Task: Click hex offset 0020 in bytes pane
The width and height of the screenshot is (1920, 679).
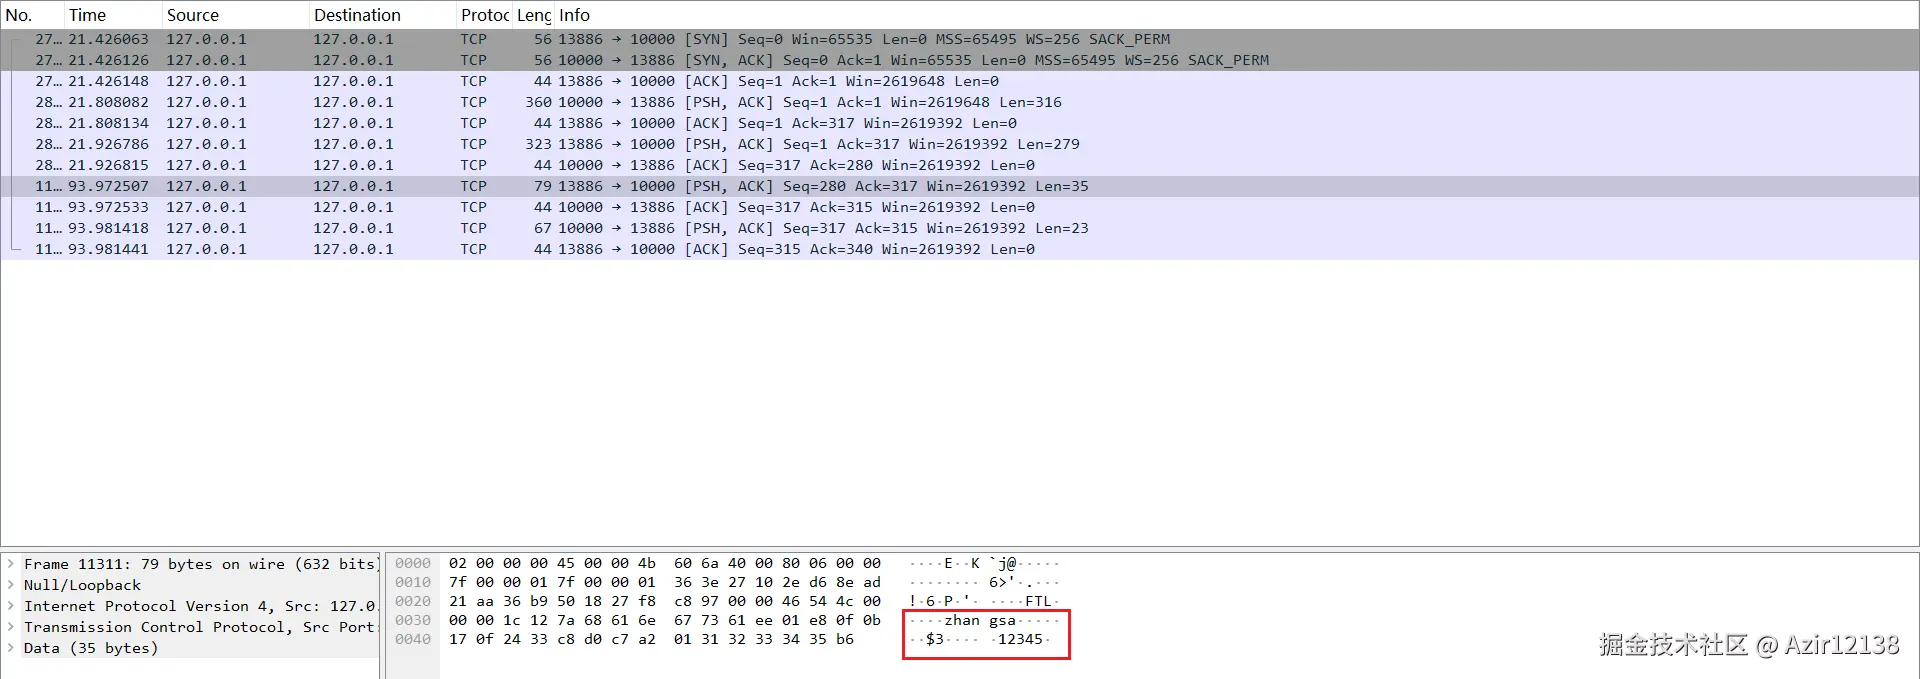Action: [x=413, y=601]
